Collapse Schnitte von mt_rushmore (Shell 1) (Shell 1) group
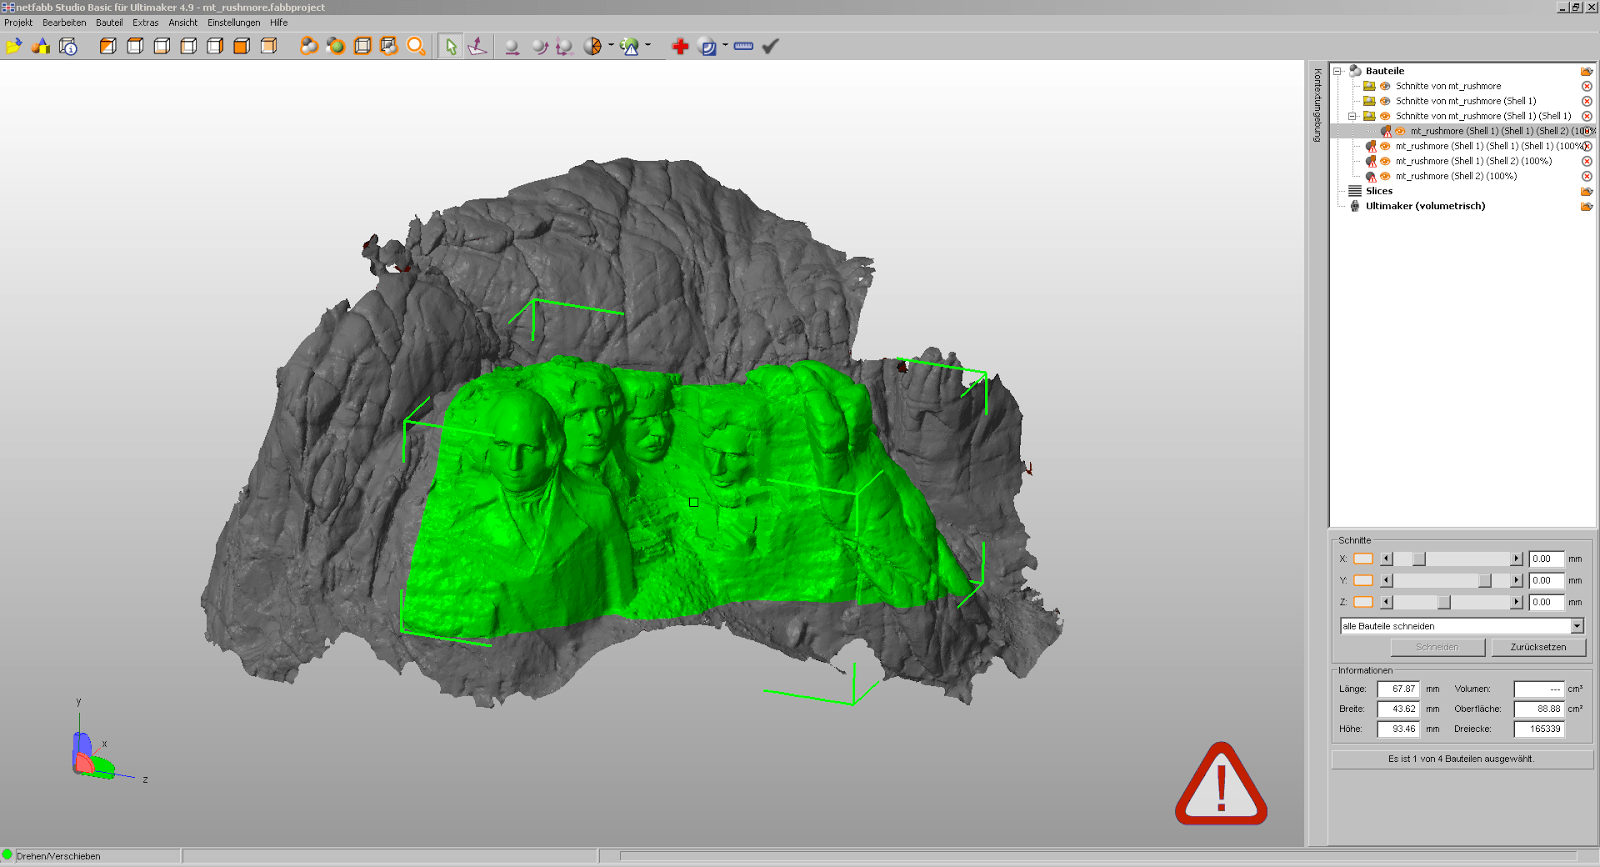 (x=1353, y=116)
